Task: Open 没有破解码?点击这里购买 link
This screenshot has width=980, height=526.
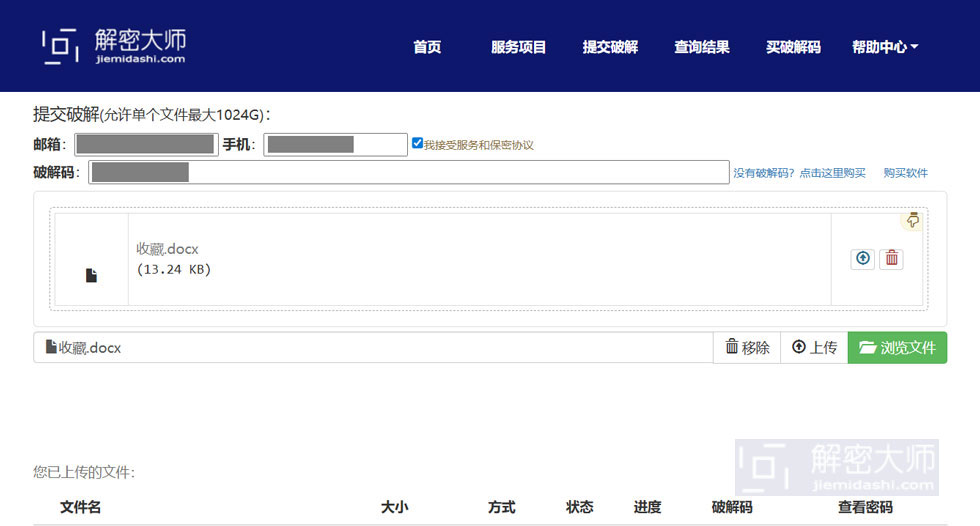Action: [x=799, y=173]
